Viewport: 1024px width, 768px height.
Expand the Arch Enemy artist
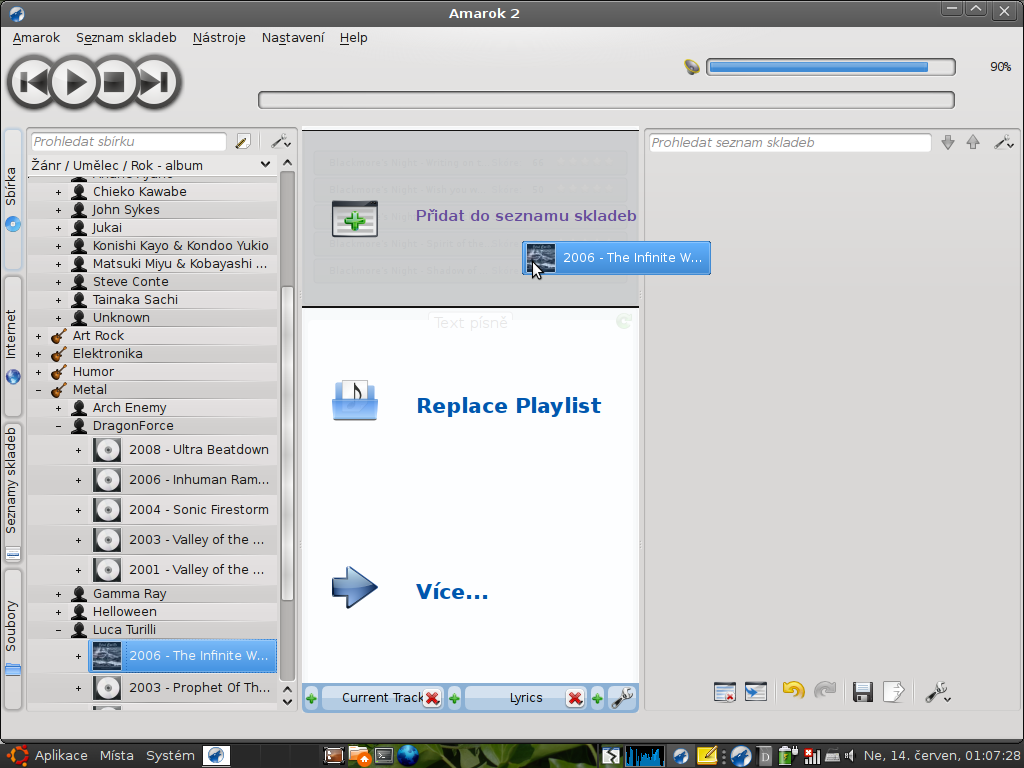point(58,408)
